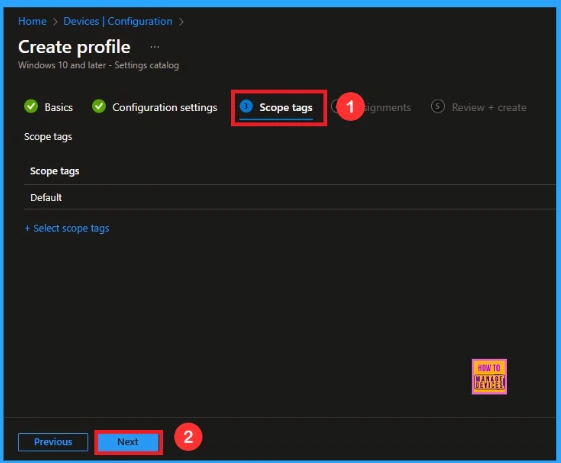The height and width of the screenshot is (463, 561).
Task: Open the ellipsis menu beside Create profile
Action: point(155,47)
